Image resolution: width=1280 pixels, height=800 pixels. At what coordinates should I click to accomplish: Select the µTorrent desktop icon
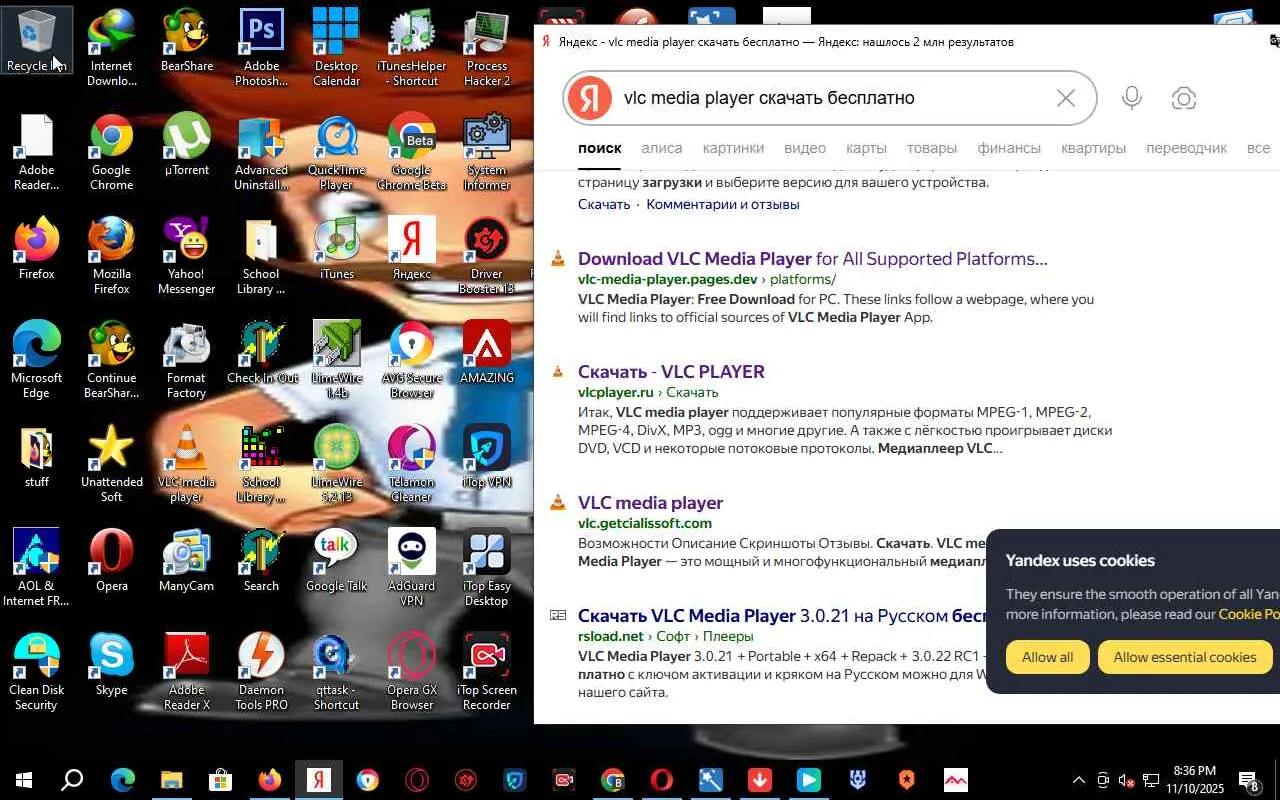pyautogui.click(x=187, y=145)
